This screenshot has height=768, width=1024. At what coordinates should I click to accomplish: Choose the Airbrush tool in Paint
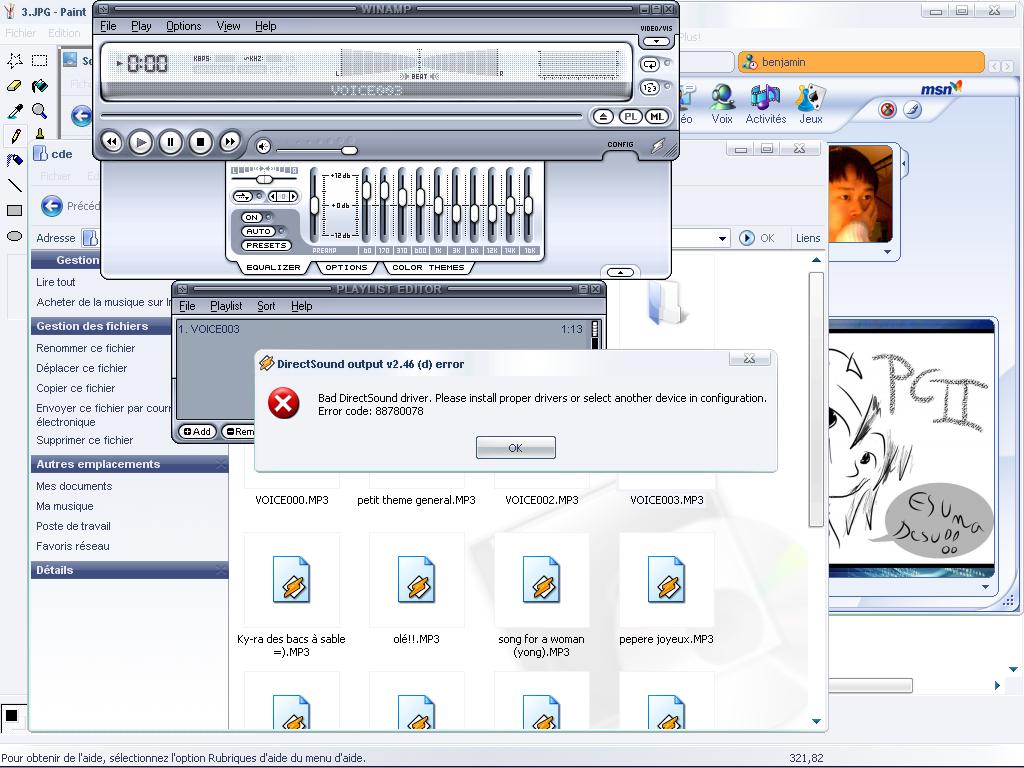coord(15,160)
